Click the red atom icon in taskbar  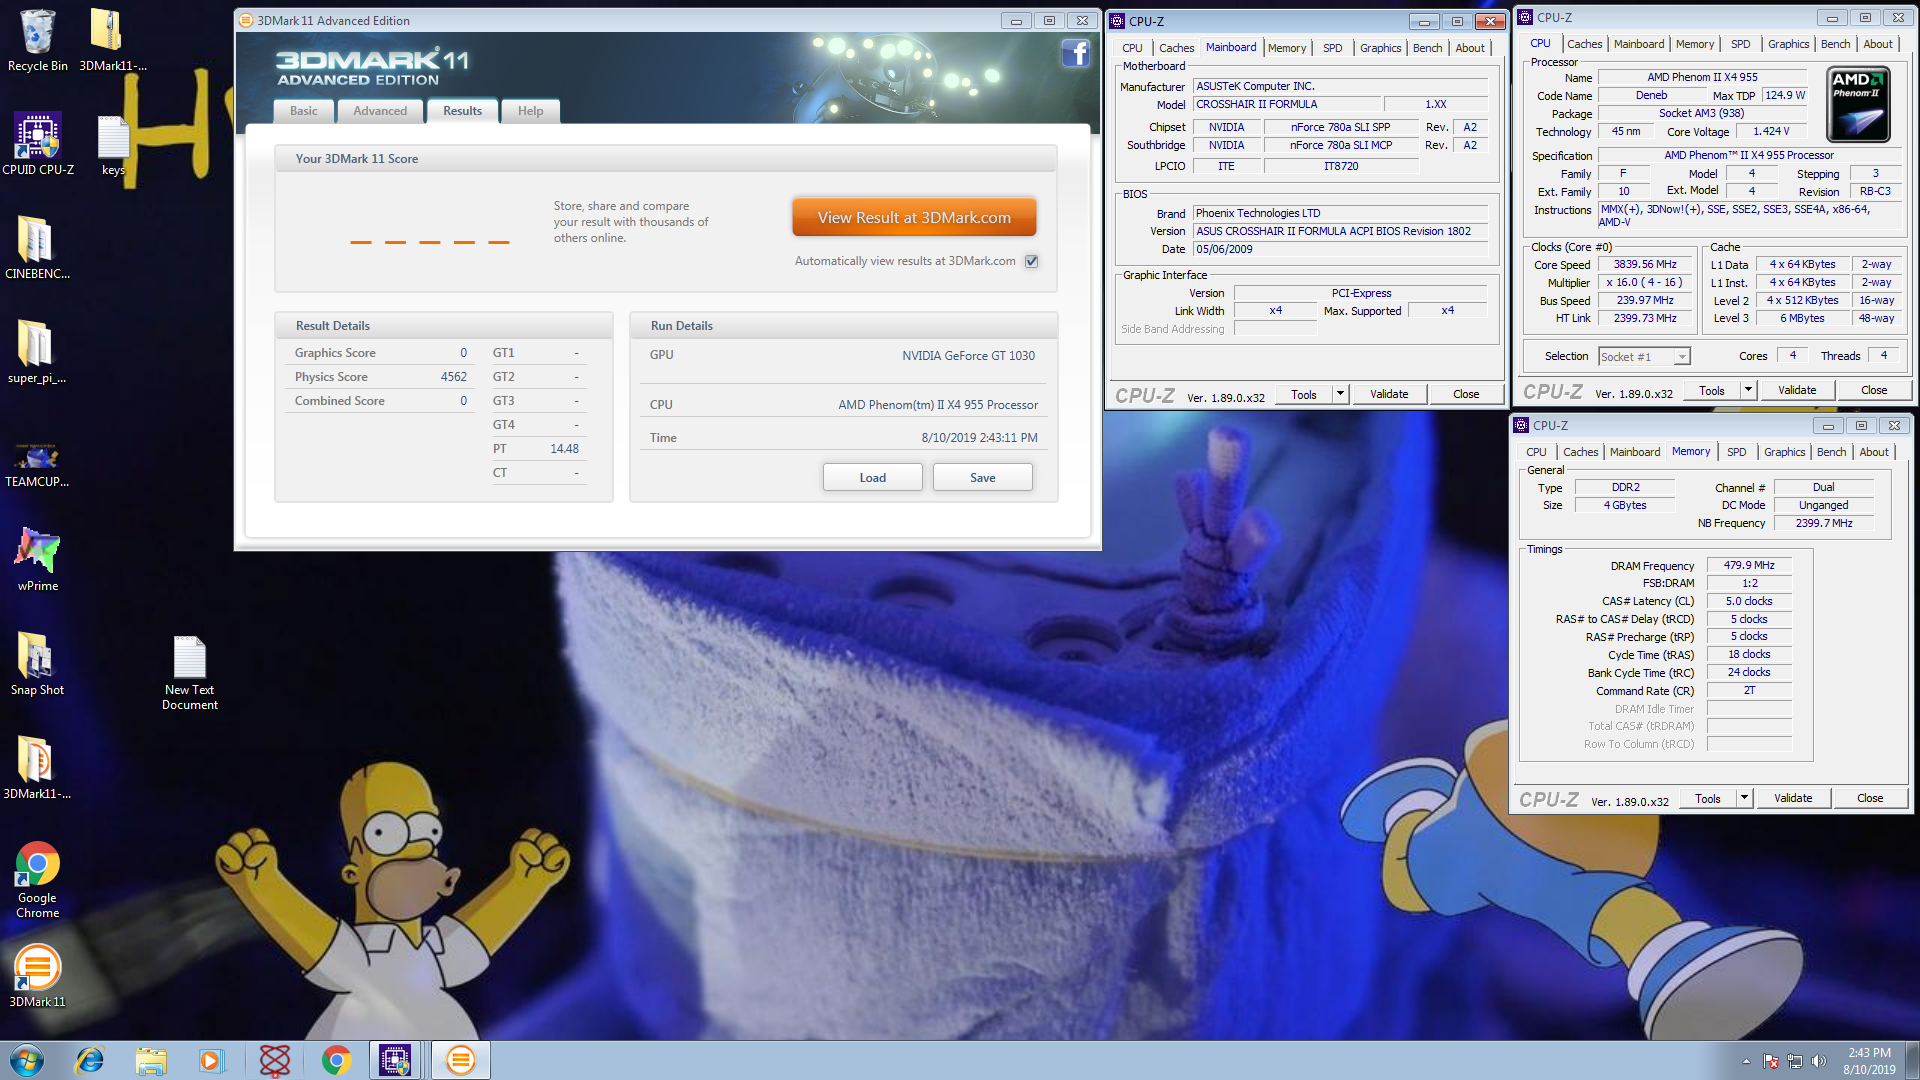coord(274,1060)
